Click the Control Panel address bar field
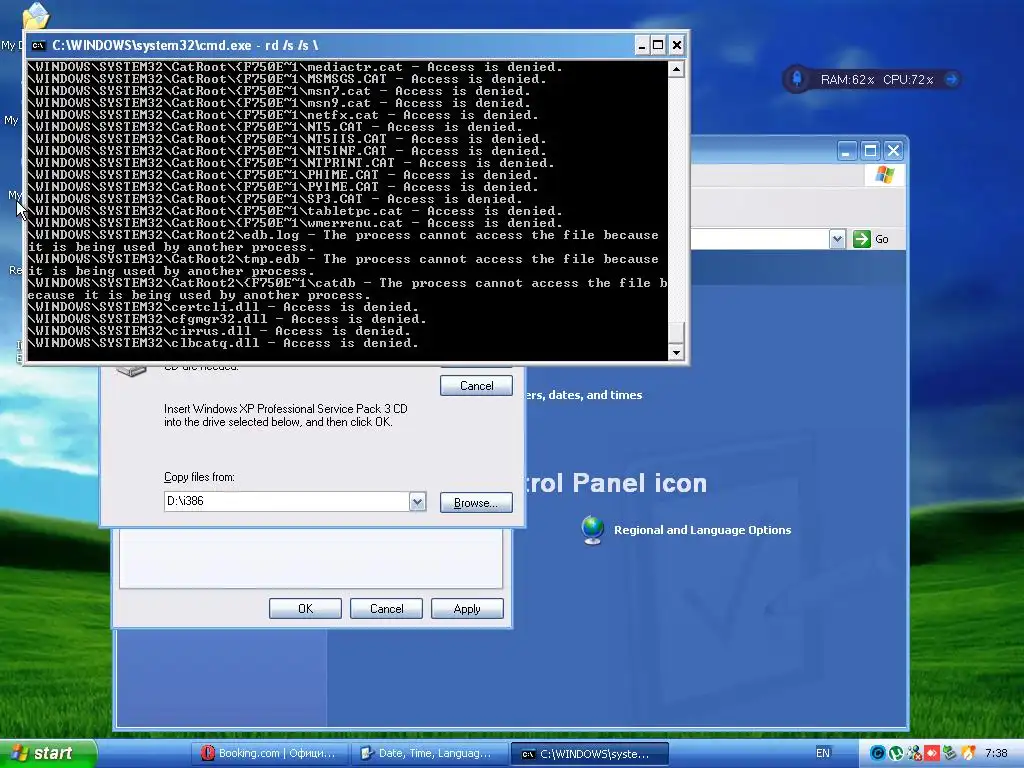The height and width of the screenshot is (768, 1024). click(760, 239)
